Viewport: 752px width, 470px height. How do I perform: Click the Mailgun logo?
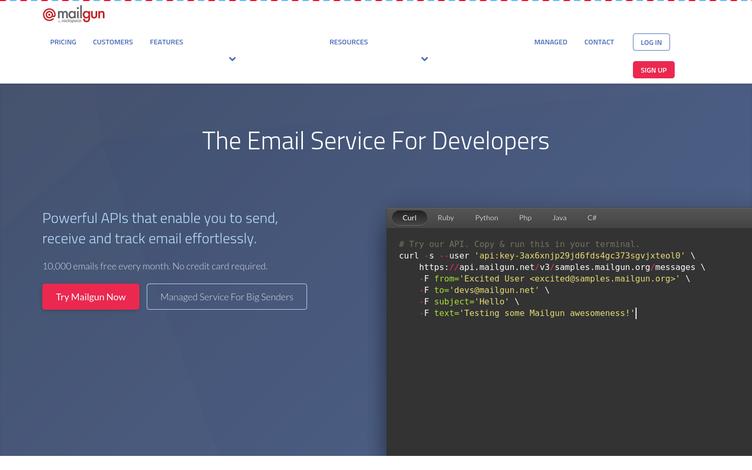pos(73,15)
